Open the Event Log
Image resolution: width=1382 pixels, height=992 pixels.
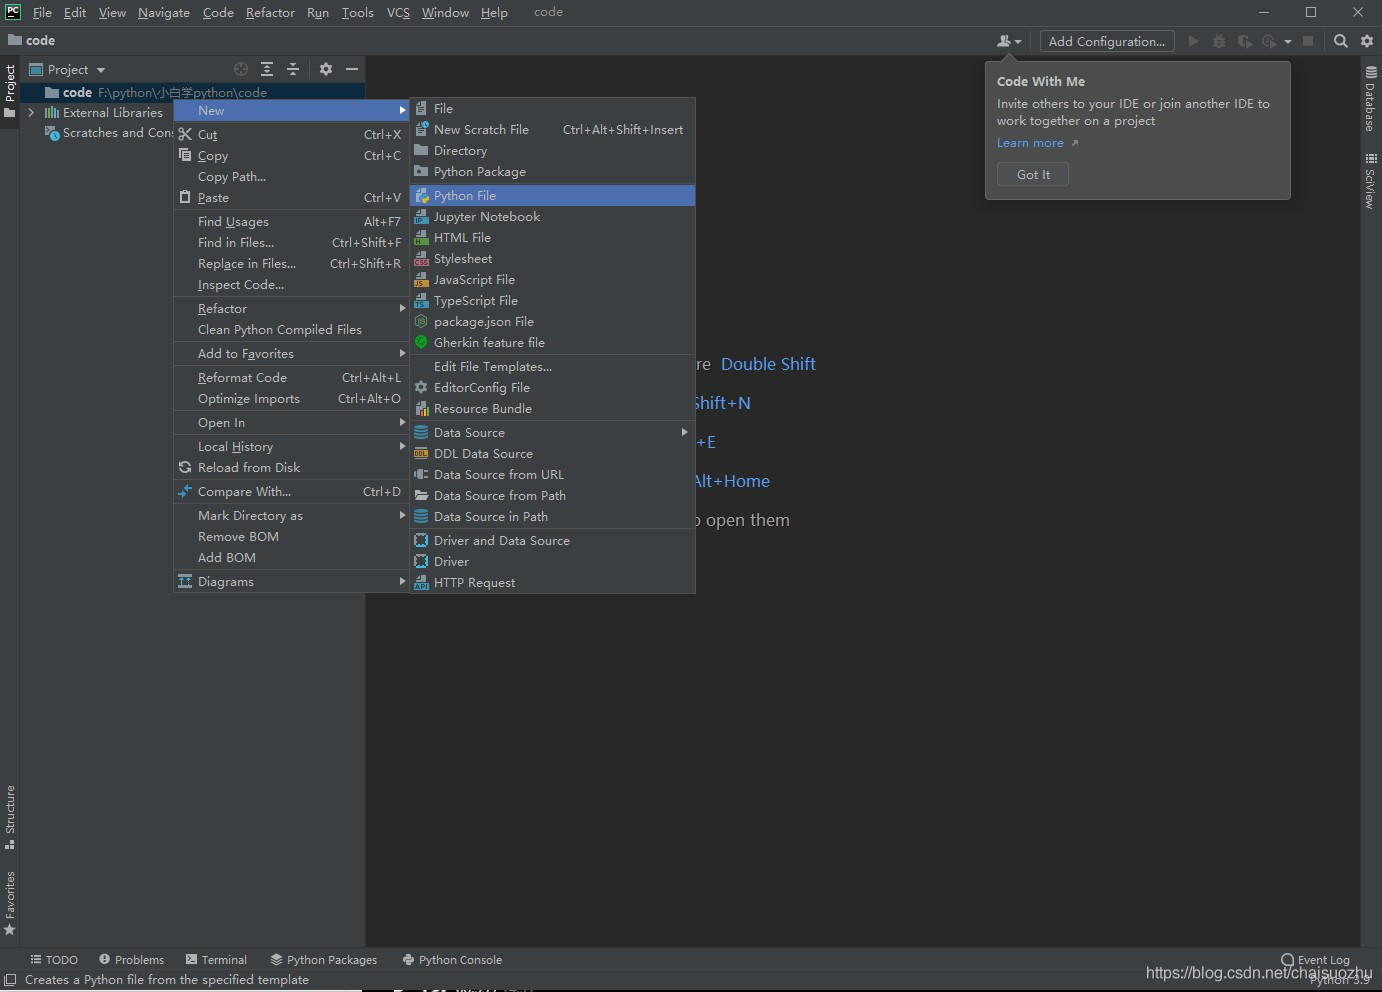tap(1315, 960)
